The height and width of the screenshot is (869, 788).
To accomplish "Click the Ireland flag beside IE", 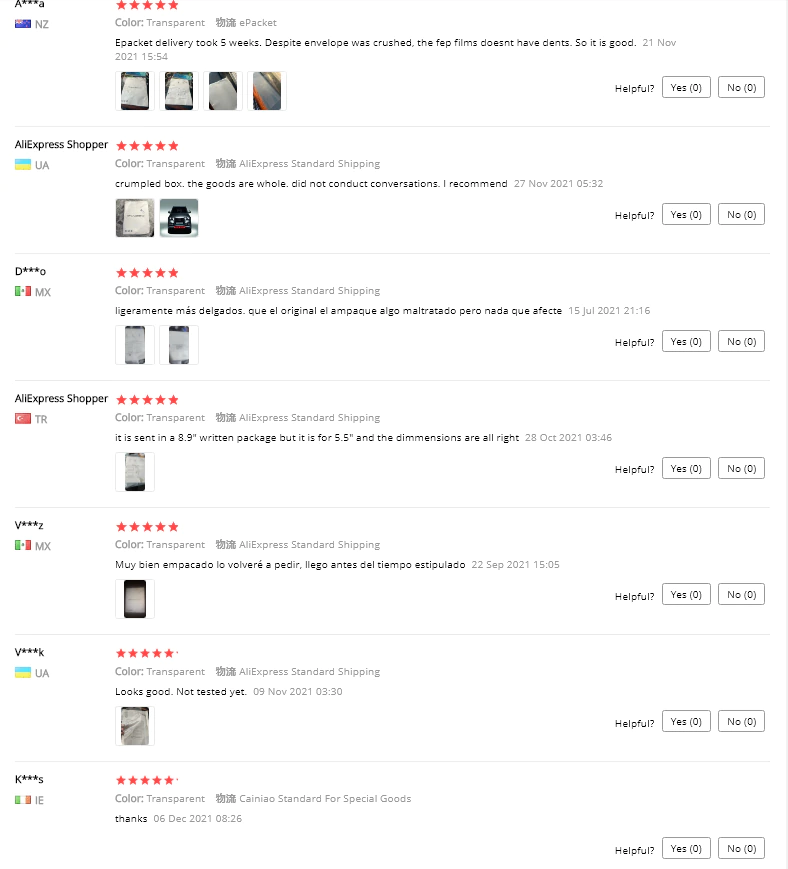I will point(23,800).
